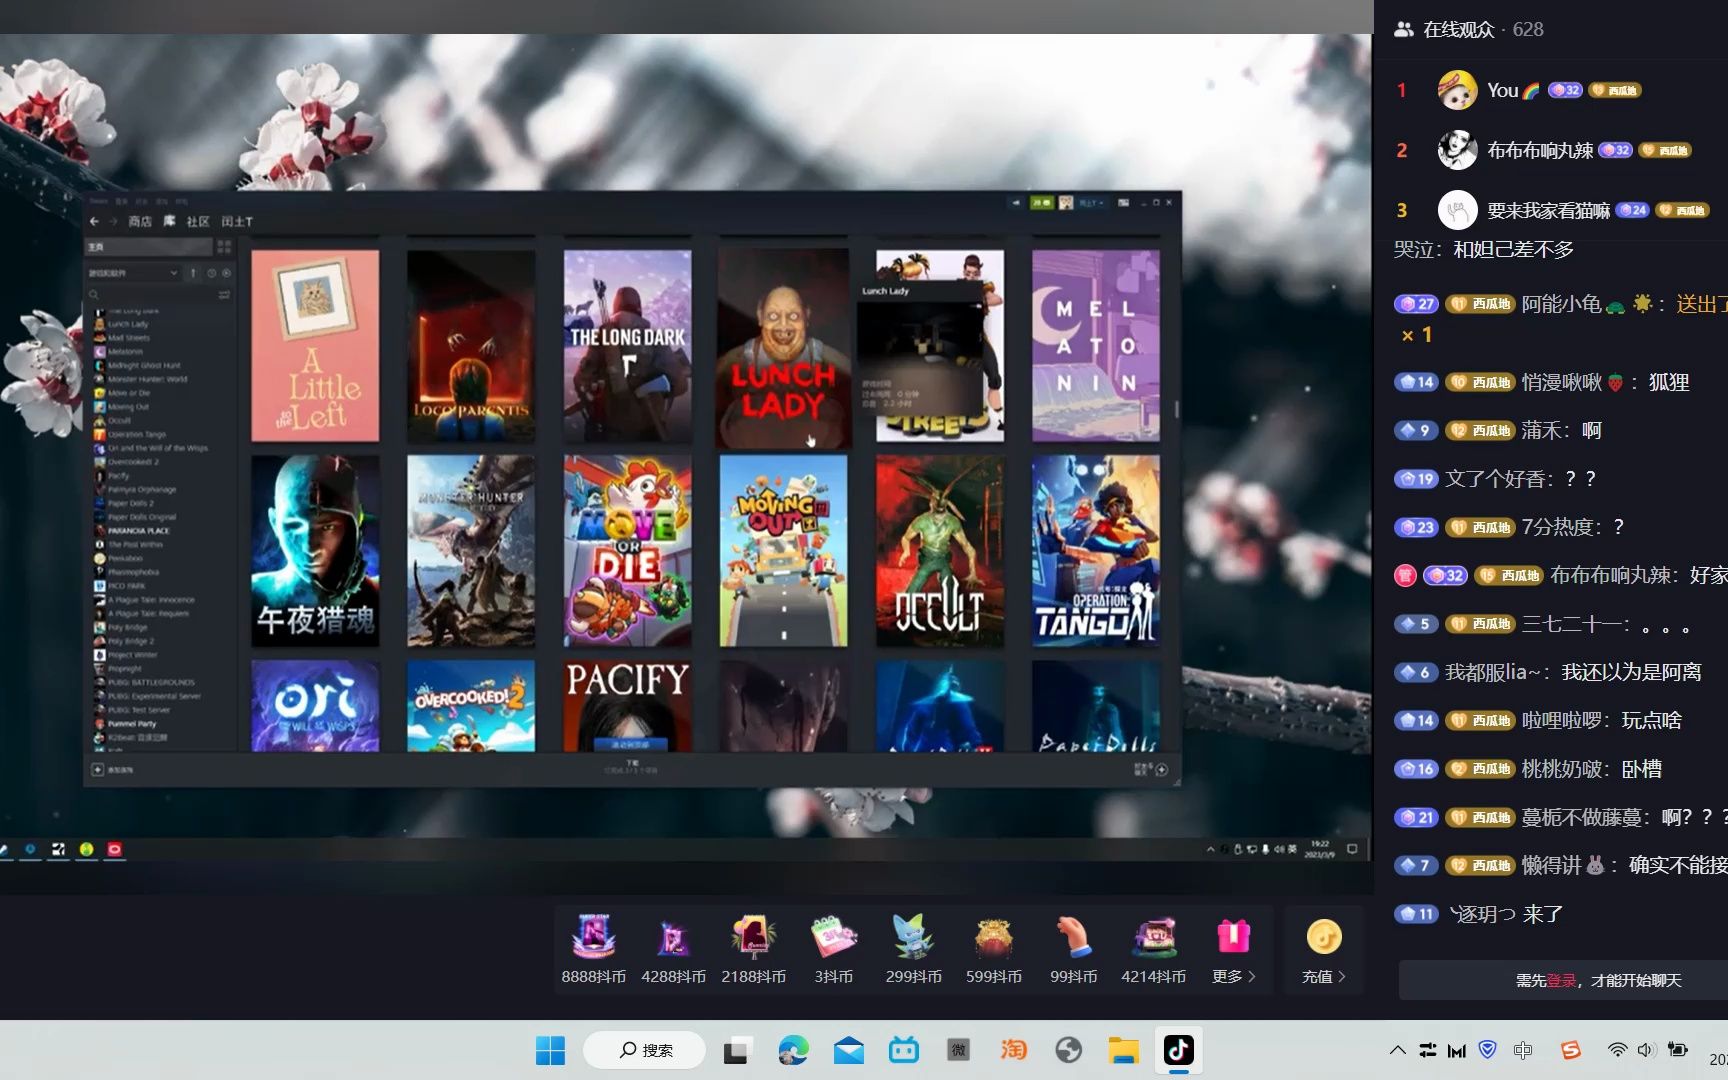This screenshot has width=1728, height=1080.
Task: Open the Loco Parentis game cover
Action: (471, 345)
